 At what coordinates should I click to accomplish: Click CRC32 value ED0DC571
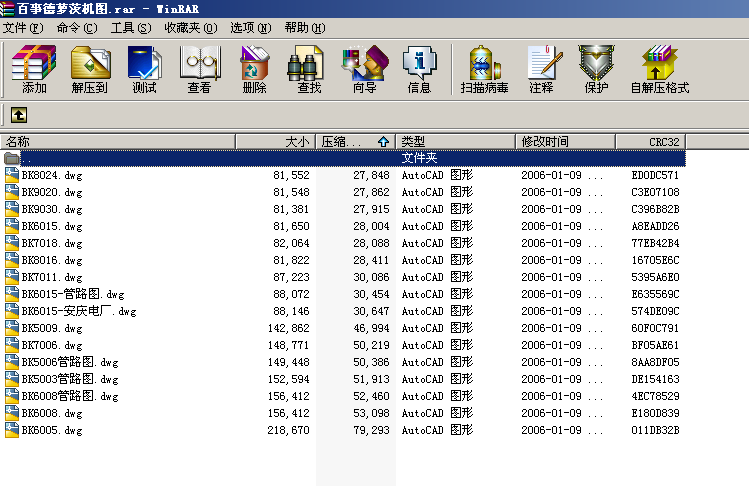point(655,175)
